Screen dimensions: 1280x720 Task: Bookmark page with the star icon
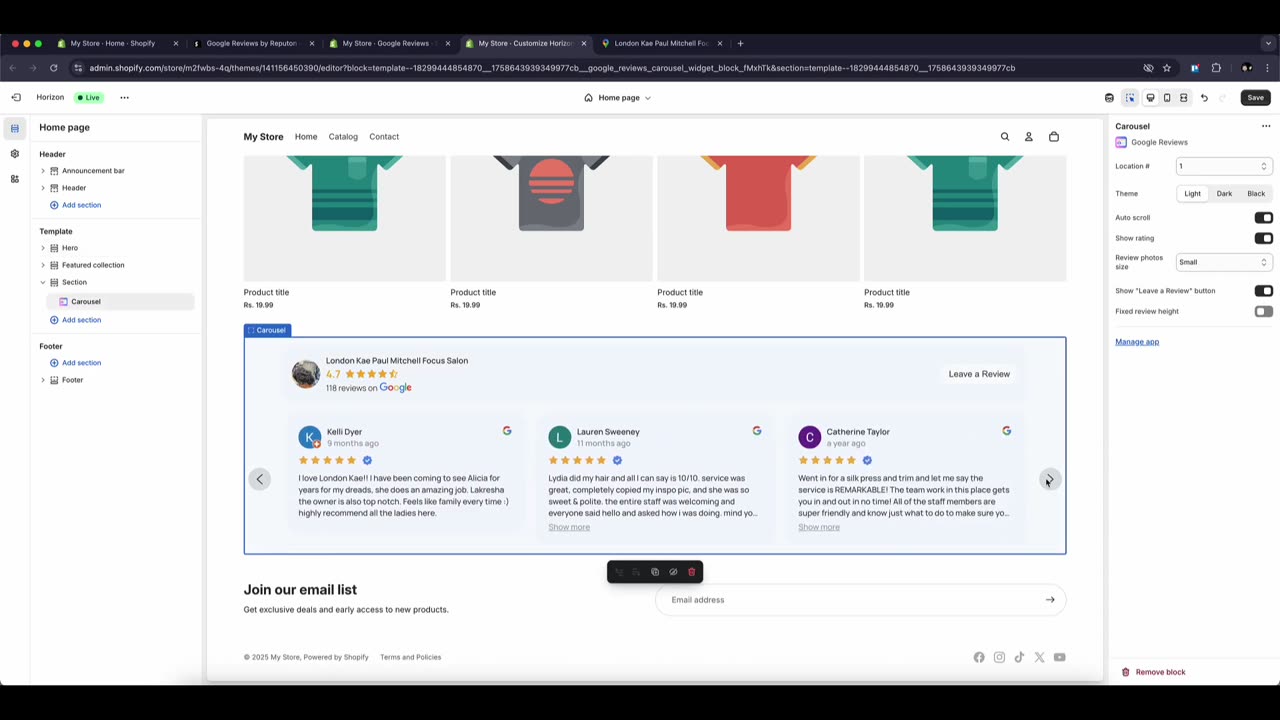[x=1167, y=68]
